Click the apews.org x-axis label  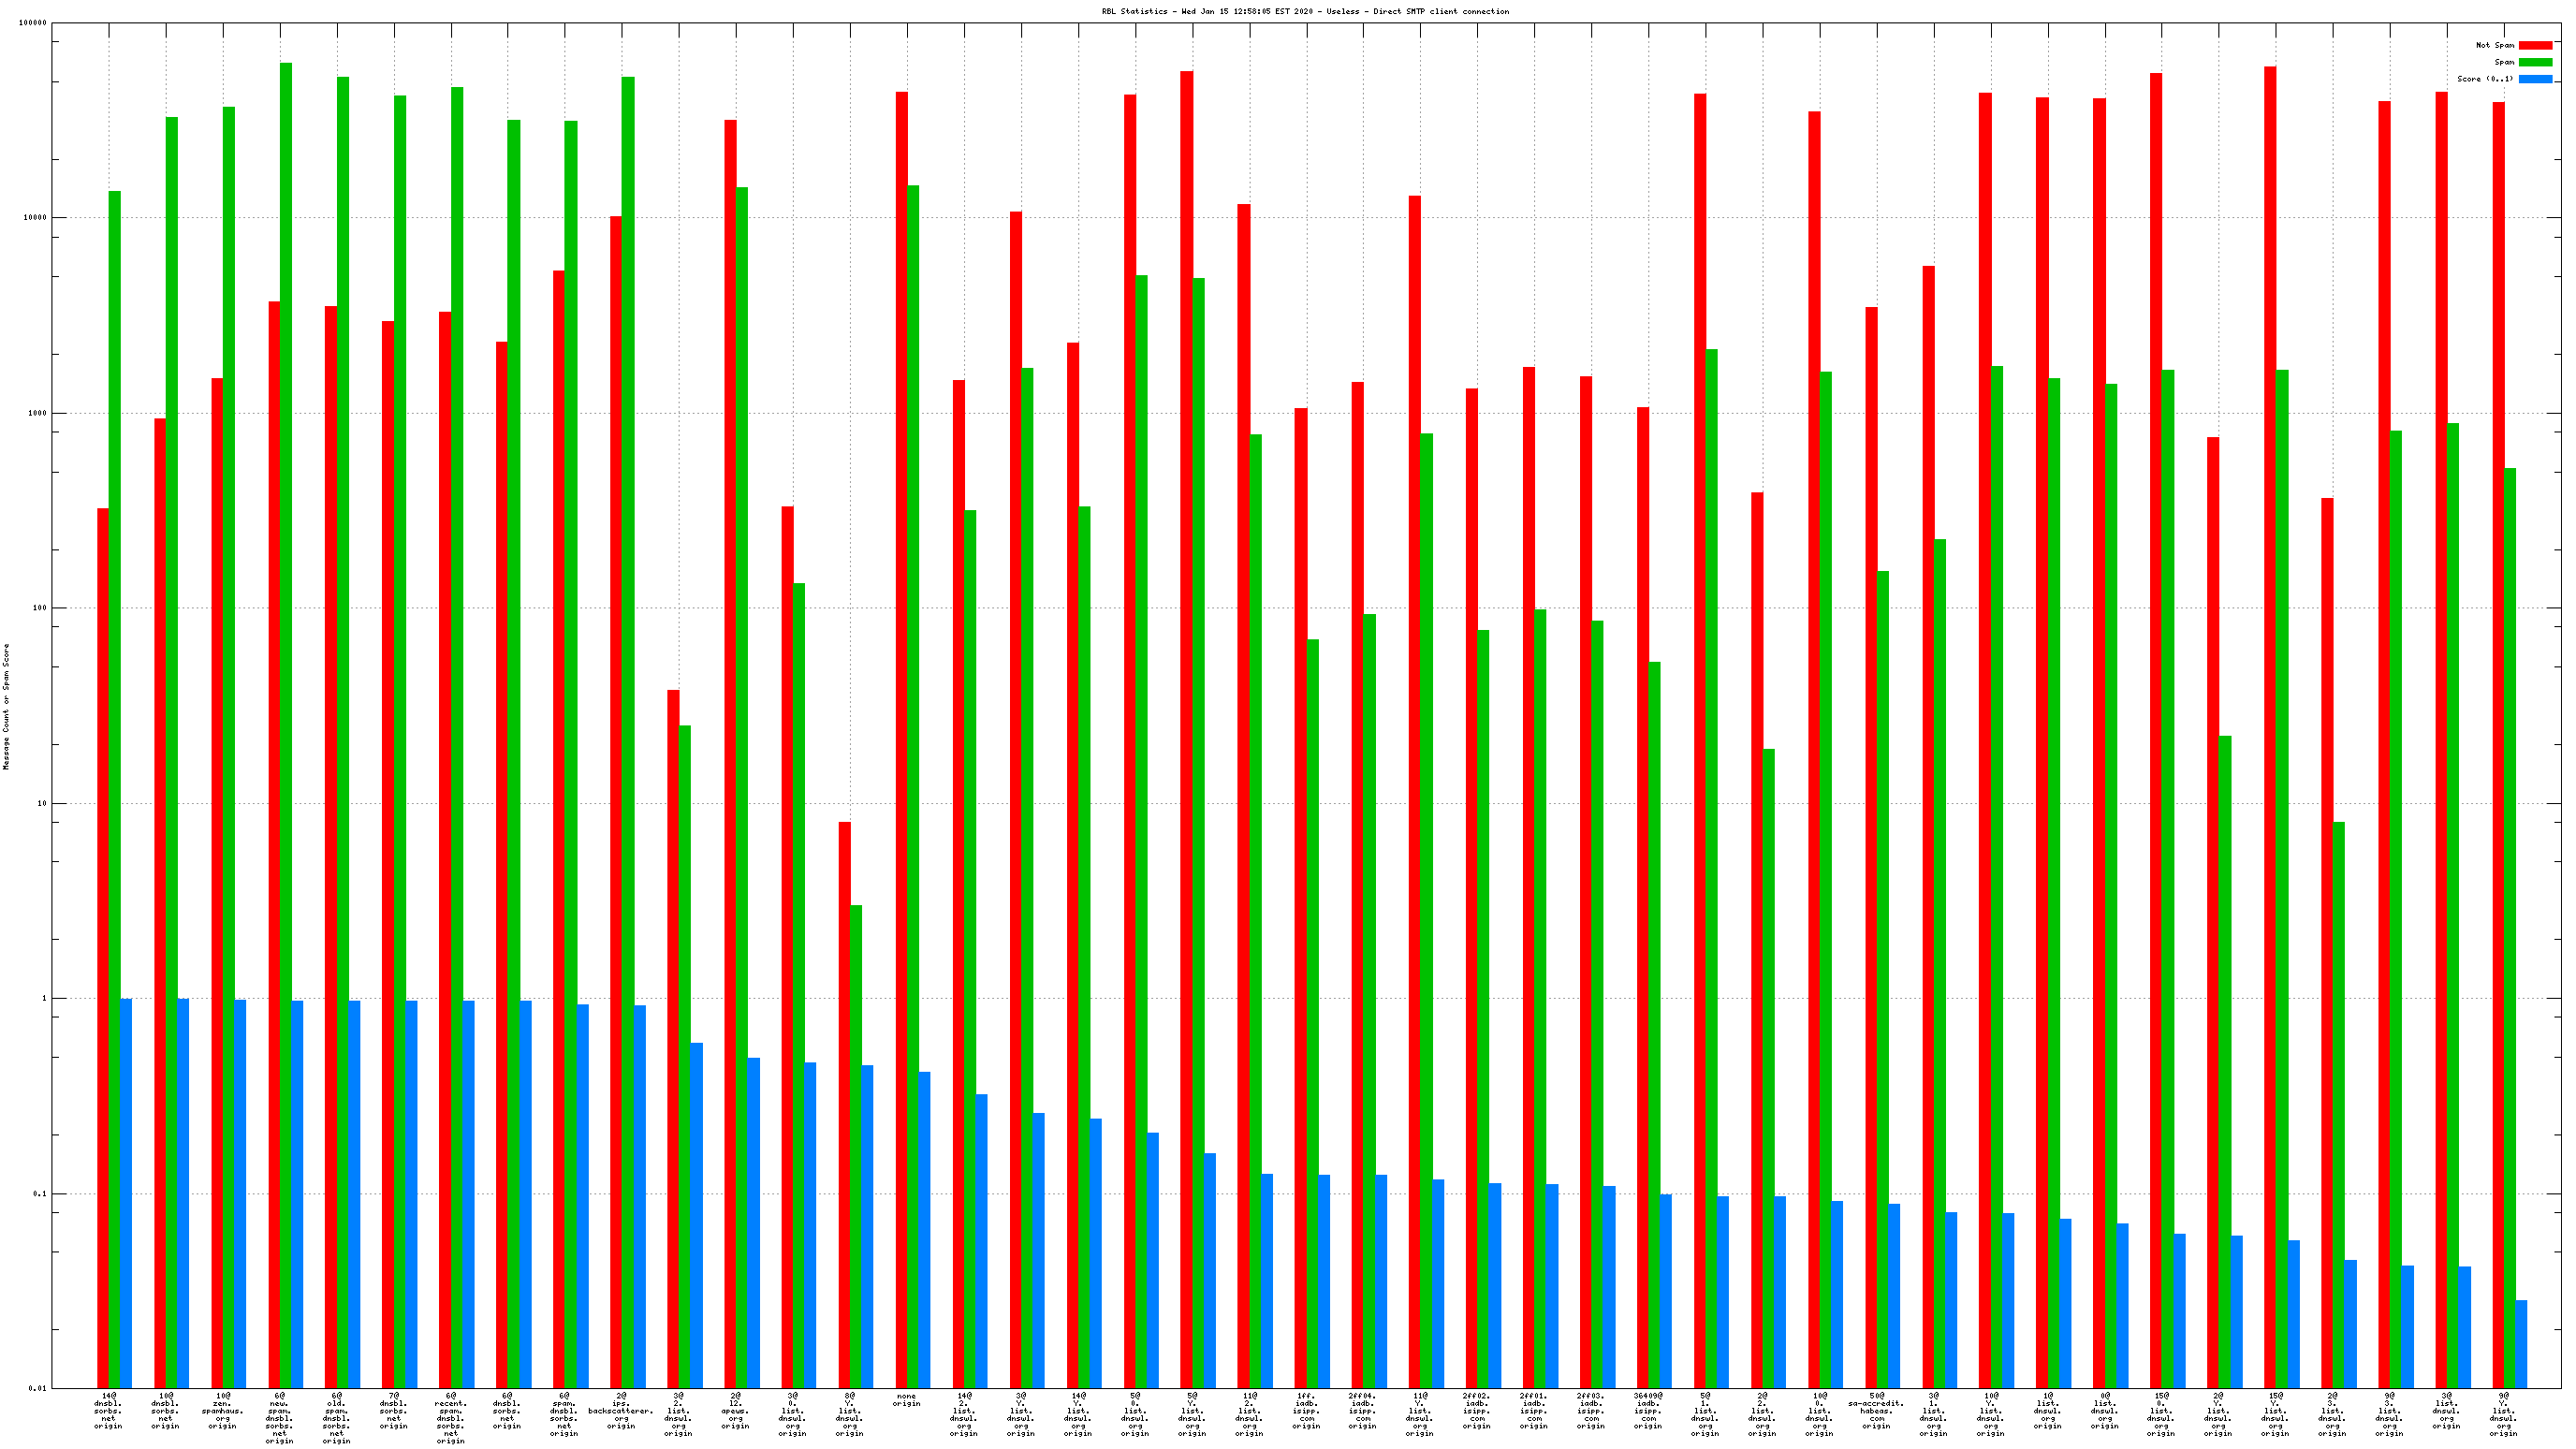(x=736, y=1410)
